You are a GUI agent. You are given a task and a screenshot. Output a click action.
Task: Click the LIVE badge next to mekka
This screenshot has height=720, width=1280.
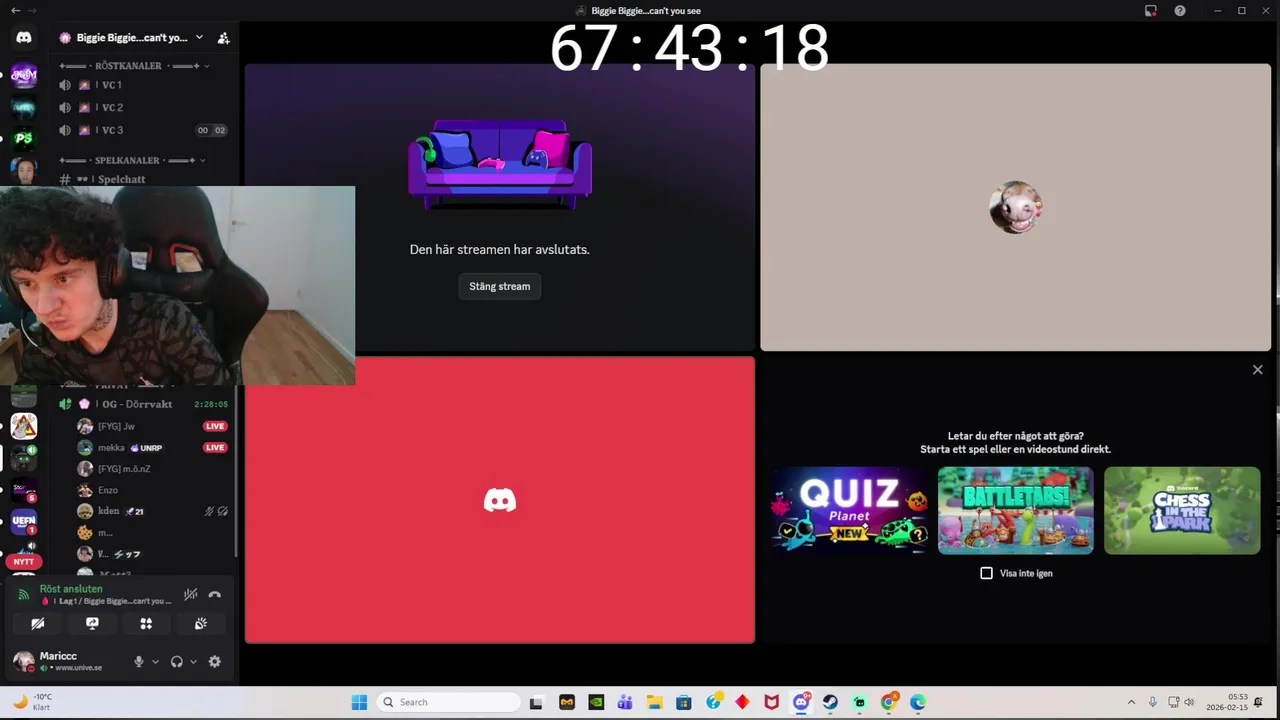pos(215,447)
